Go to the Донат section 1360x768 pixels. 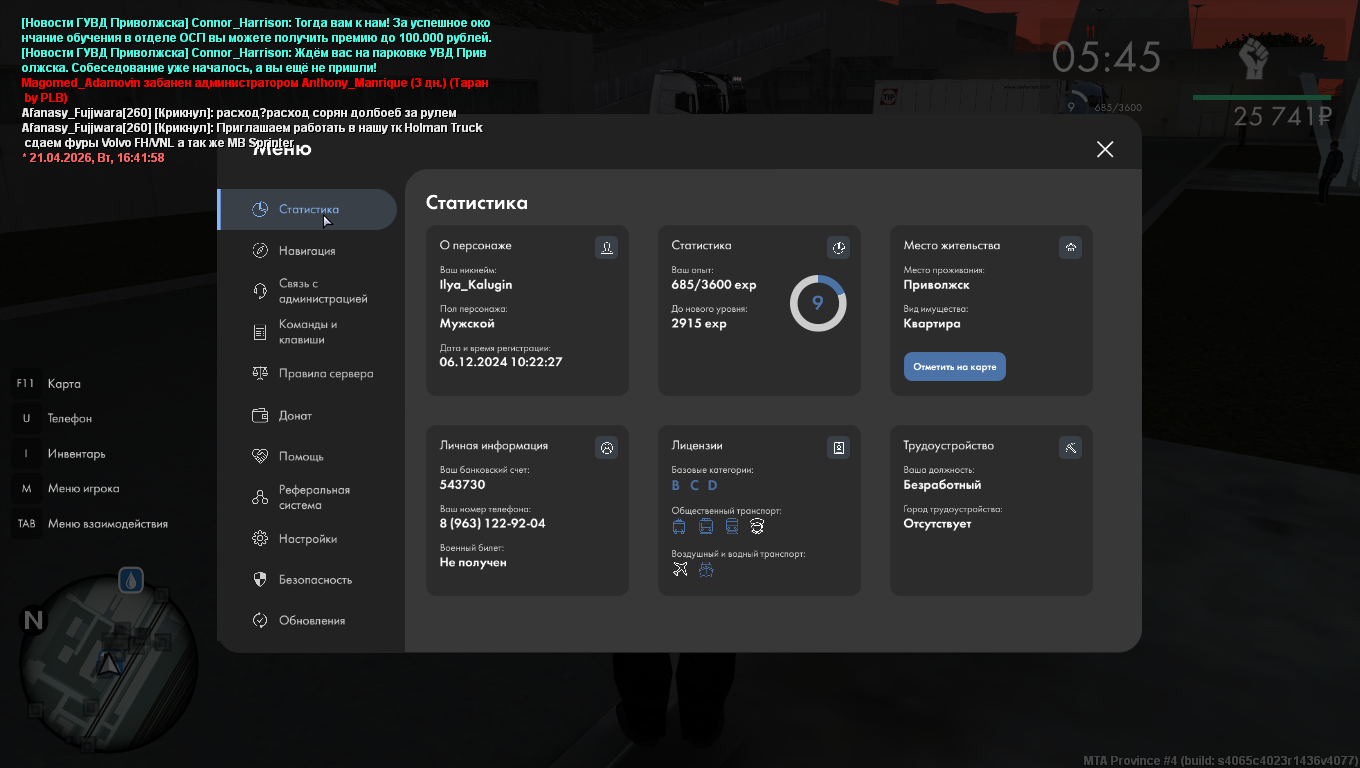pyautogui.click(x=295, y=416)
